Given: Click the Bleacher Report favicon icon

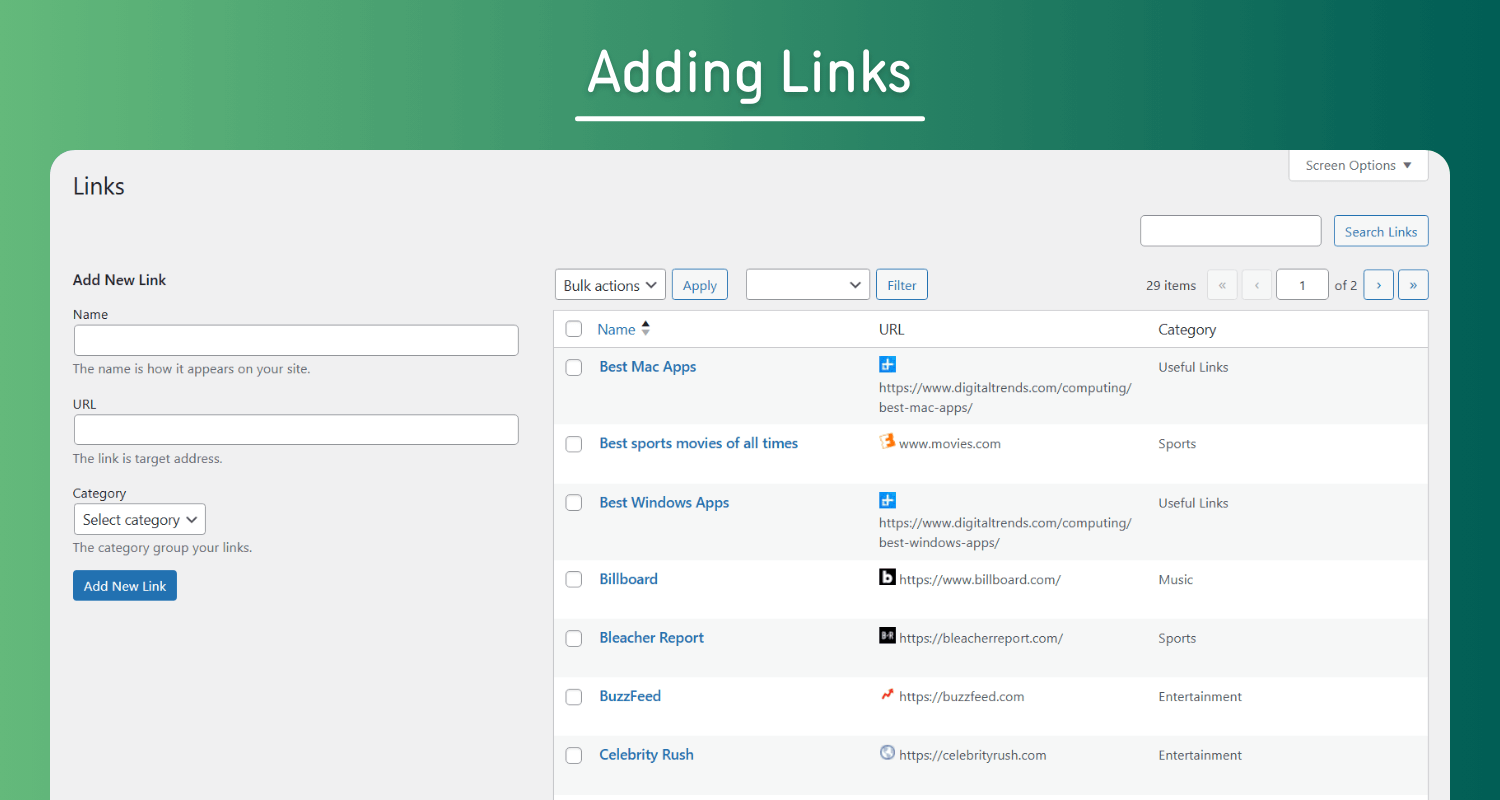Looking at the screenshot, I should [x=887, y=635].
